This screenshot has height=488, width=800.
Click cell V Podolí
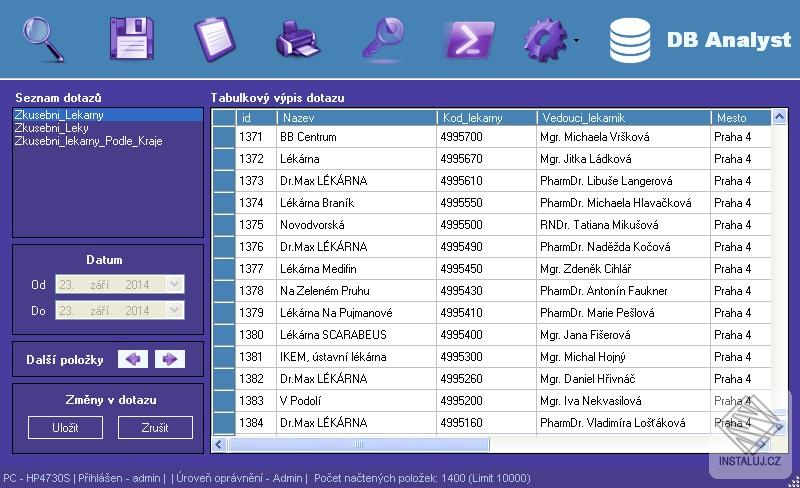tap(357, 401)
